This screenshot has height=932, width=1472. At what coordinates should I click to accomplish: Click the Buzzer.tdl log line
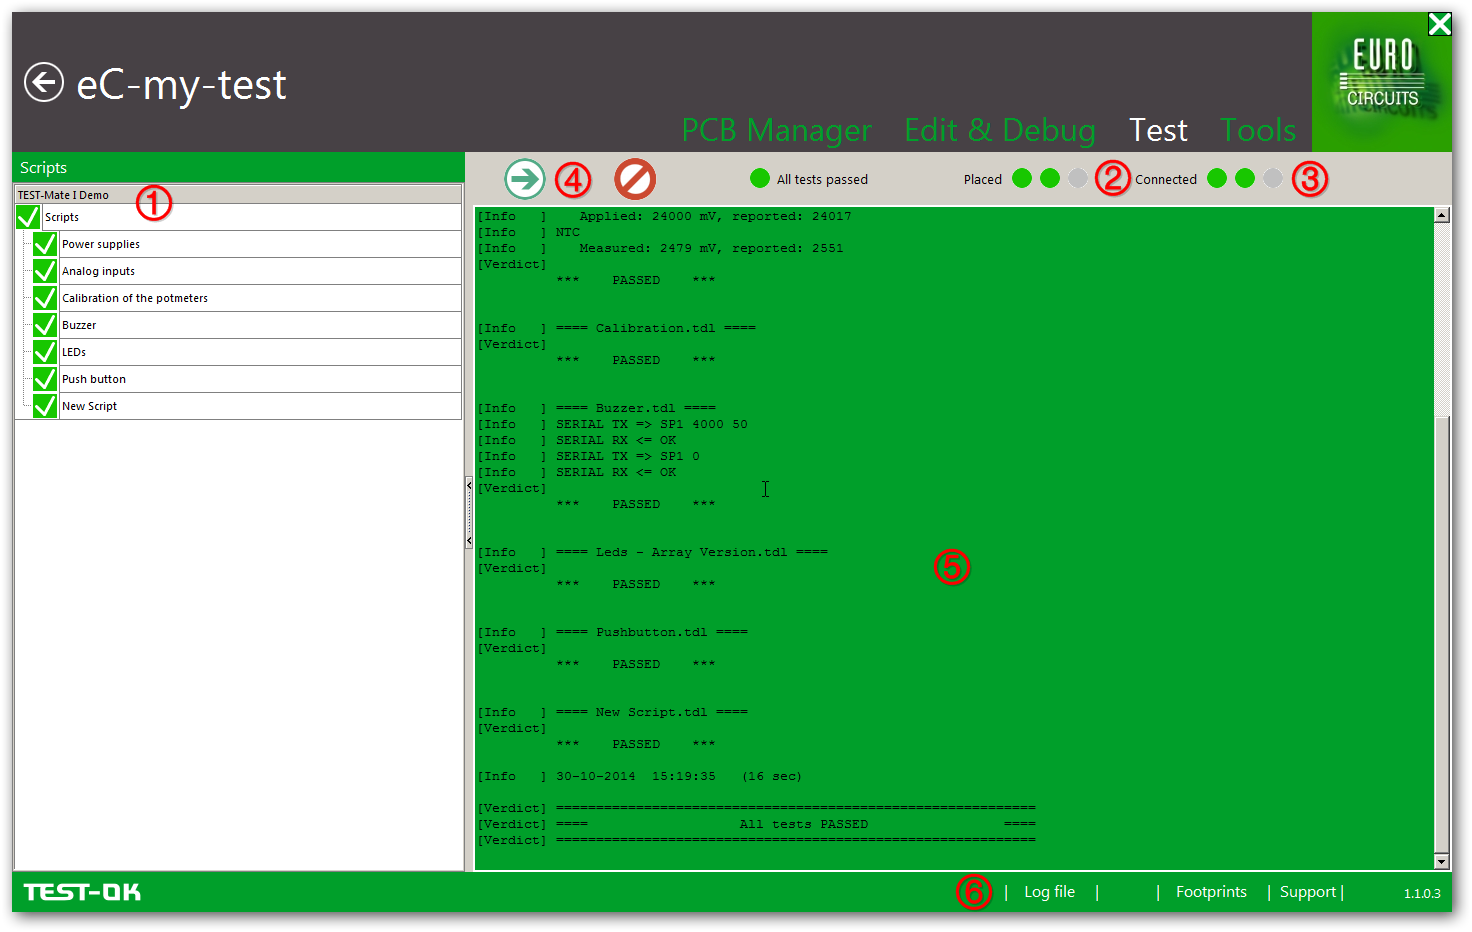pos(597,408)
